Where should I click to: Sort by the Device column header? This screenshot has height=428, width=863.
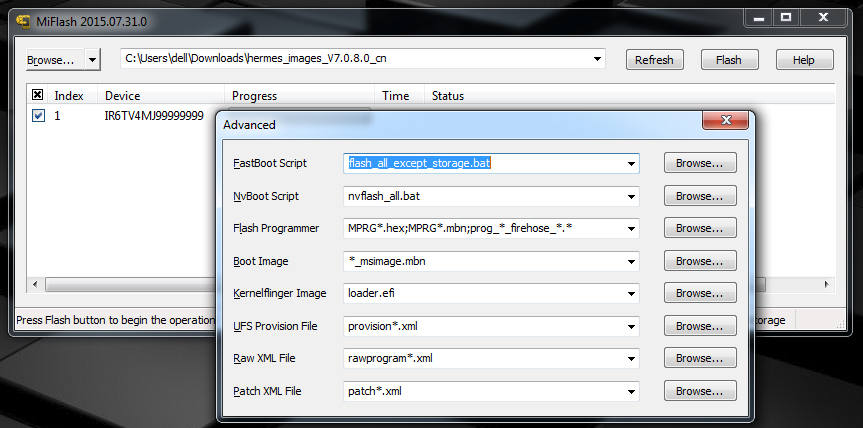click(160, 96)
